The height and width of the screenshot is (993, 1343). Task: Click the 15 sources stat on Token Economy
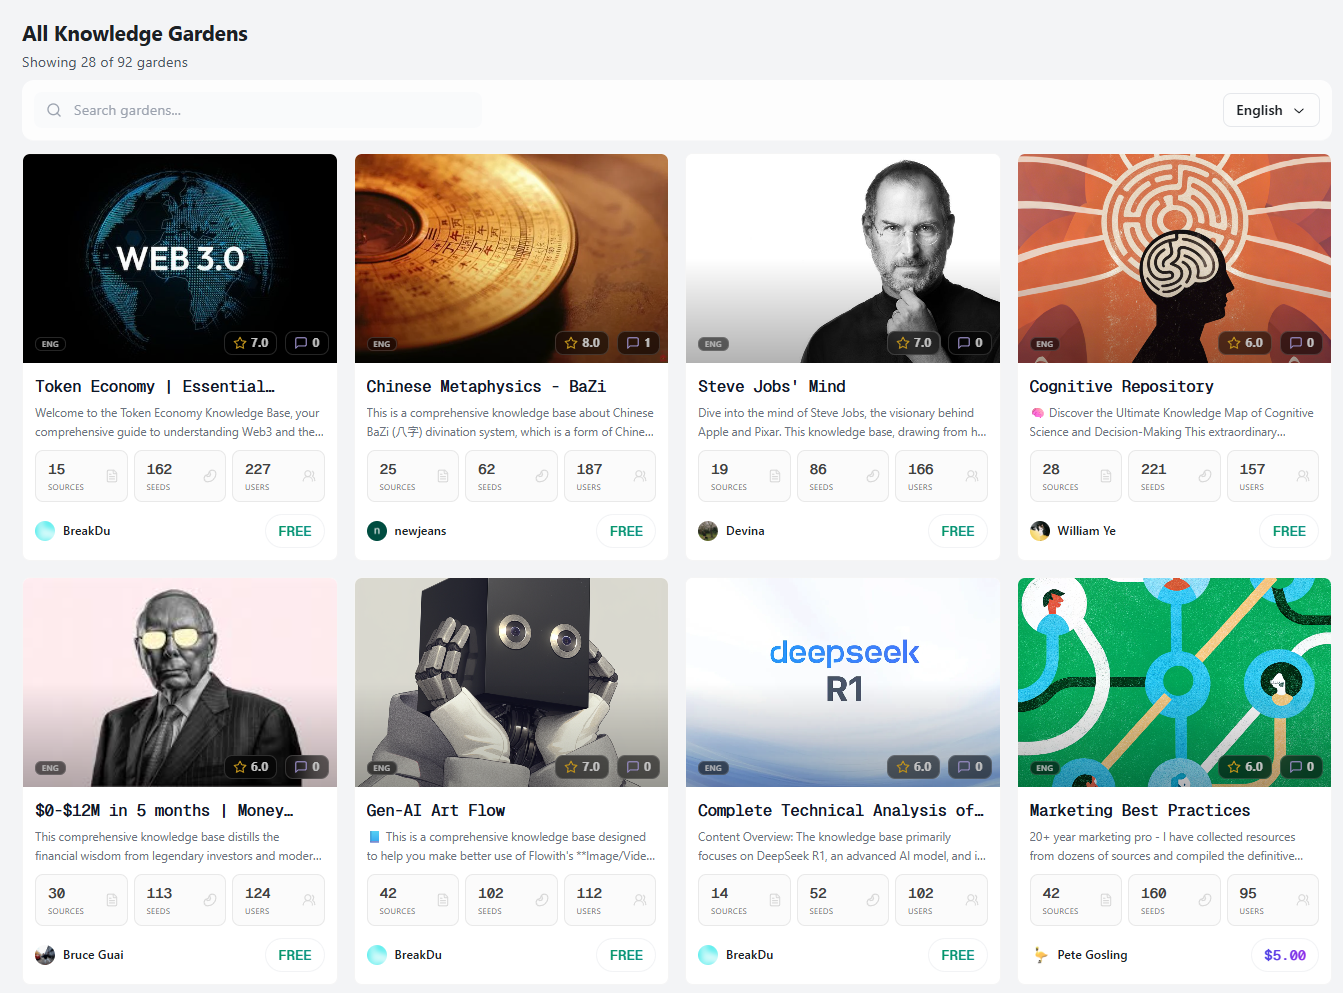81,476
